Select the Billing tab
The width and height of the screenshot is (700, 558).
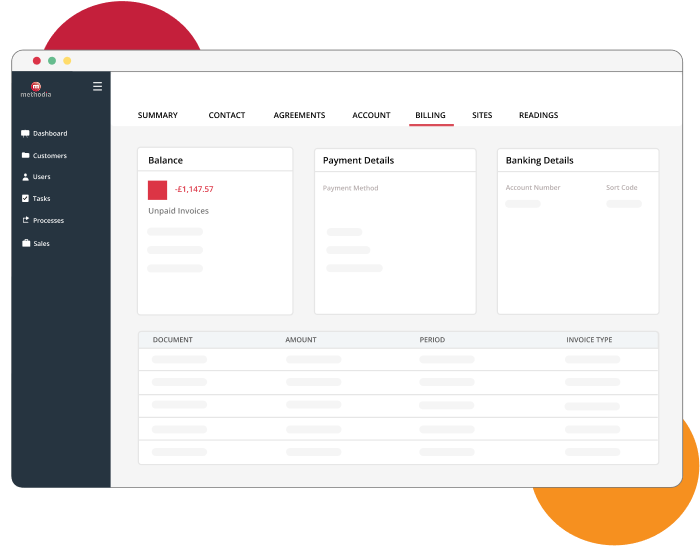pos(430,115)
